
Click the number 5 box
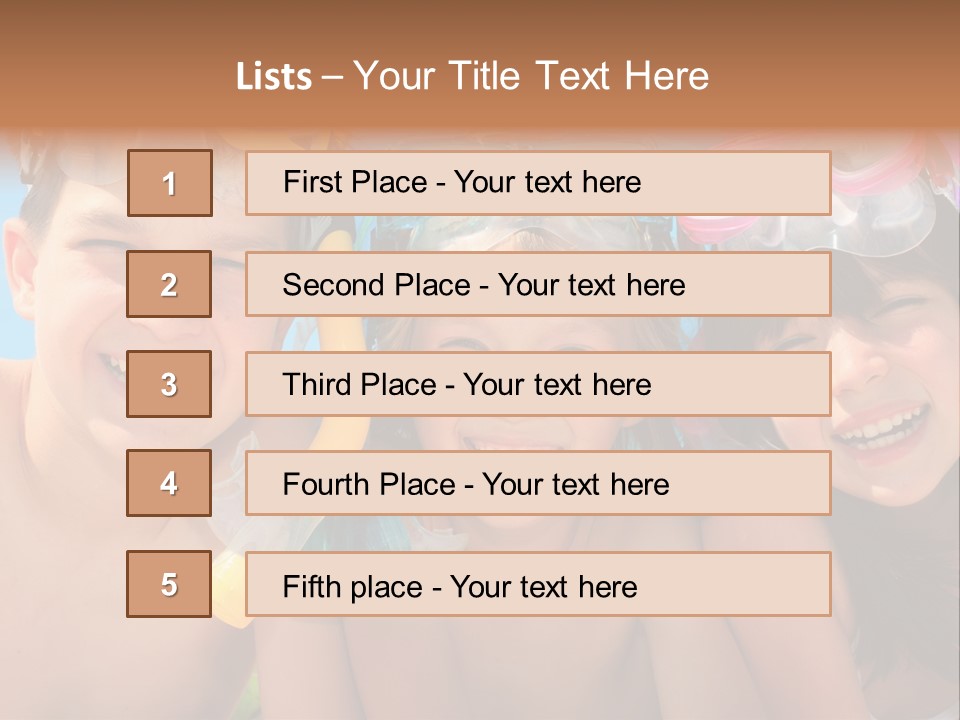pyautogui.click(x=169, y=583)
